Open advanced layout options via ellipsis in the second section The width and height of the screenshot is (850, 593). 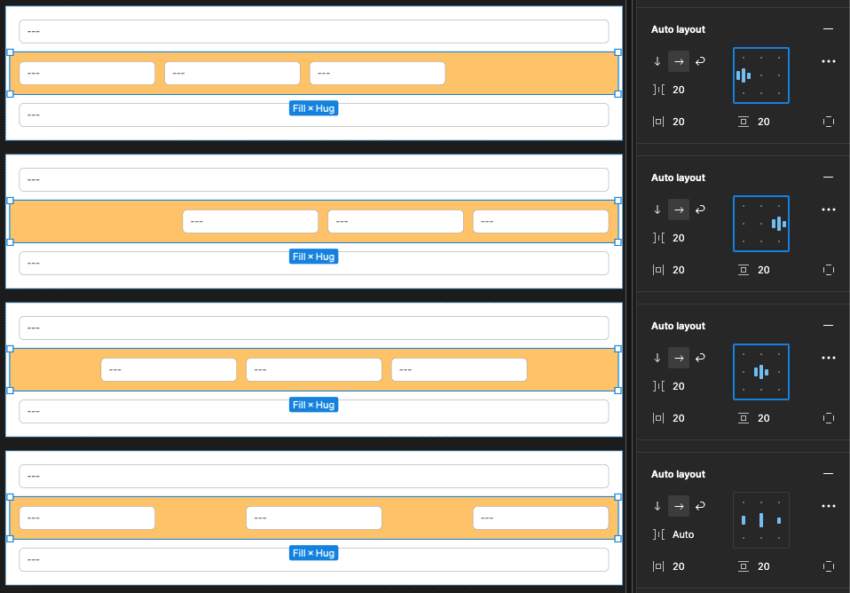(x=828, y=209)
